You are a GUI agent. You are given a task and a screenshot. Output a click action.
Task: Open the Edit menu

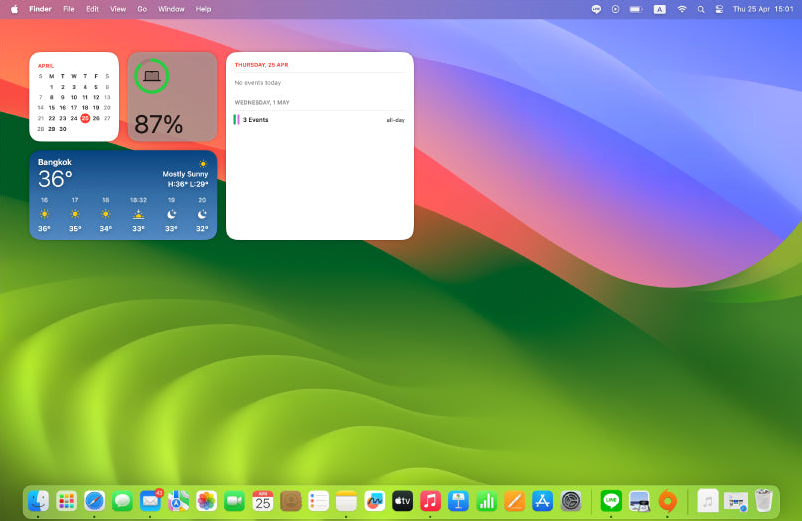point(93,9)
